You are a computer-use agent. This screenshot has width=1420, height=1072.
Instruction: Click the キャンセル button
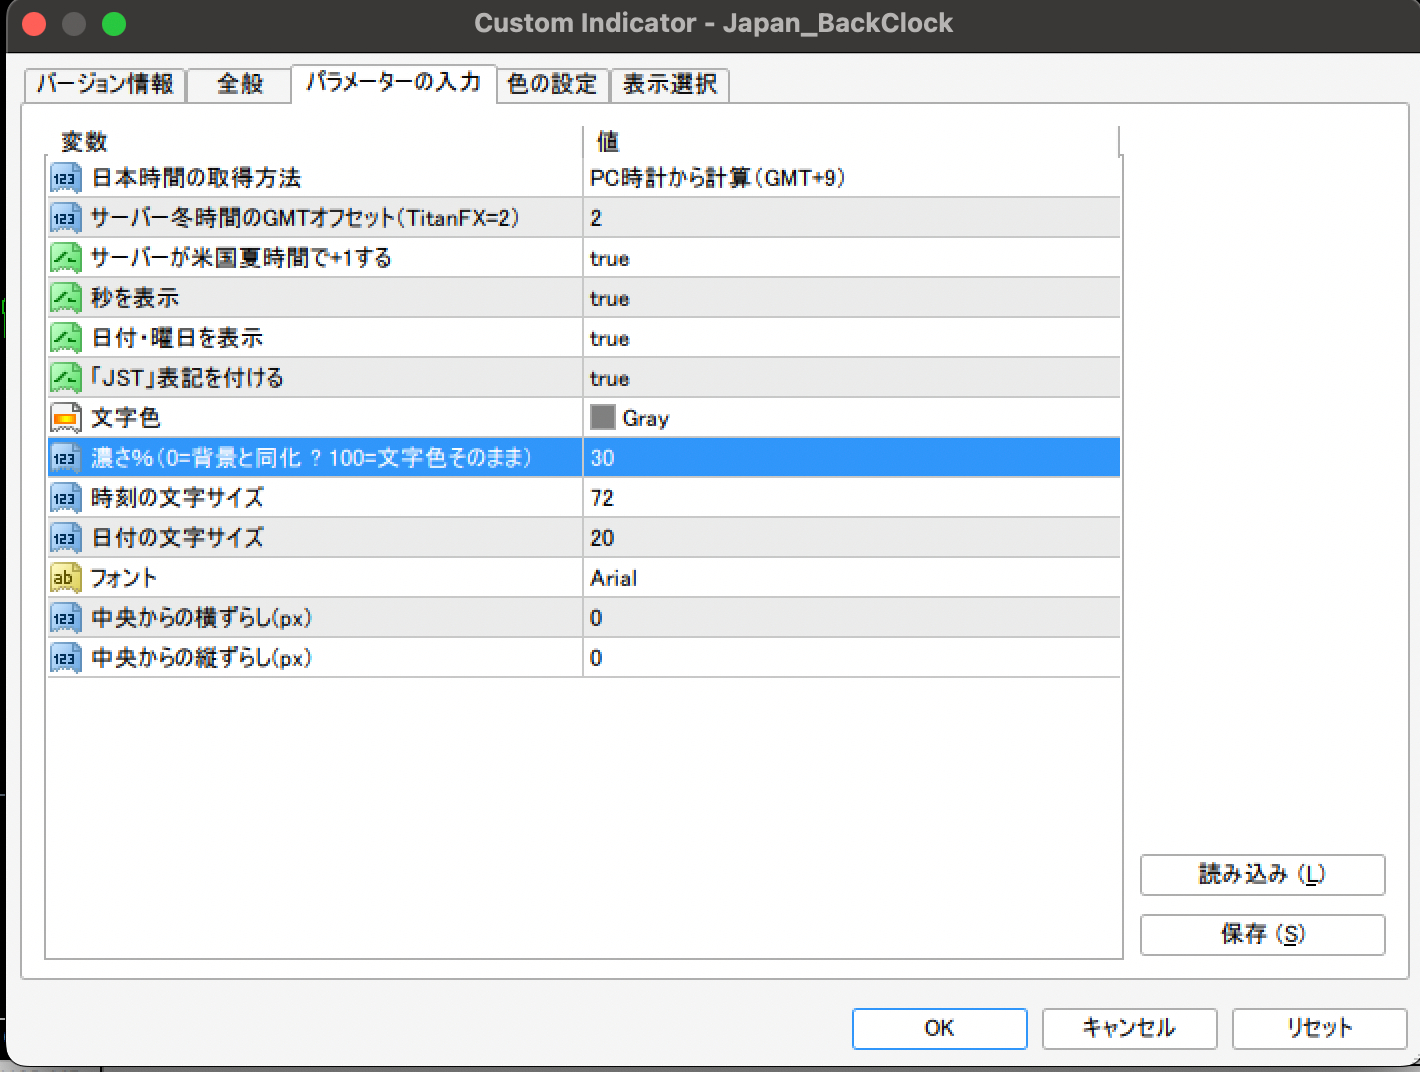pyautogui.click(x=1129, y=1028)
